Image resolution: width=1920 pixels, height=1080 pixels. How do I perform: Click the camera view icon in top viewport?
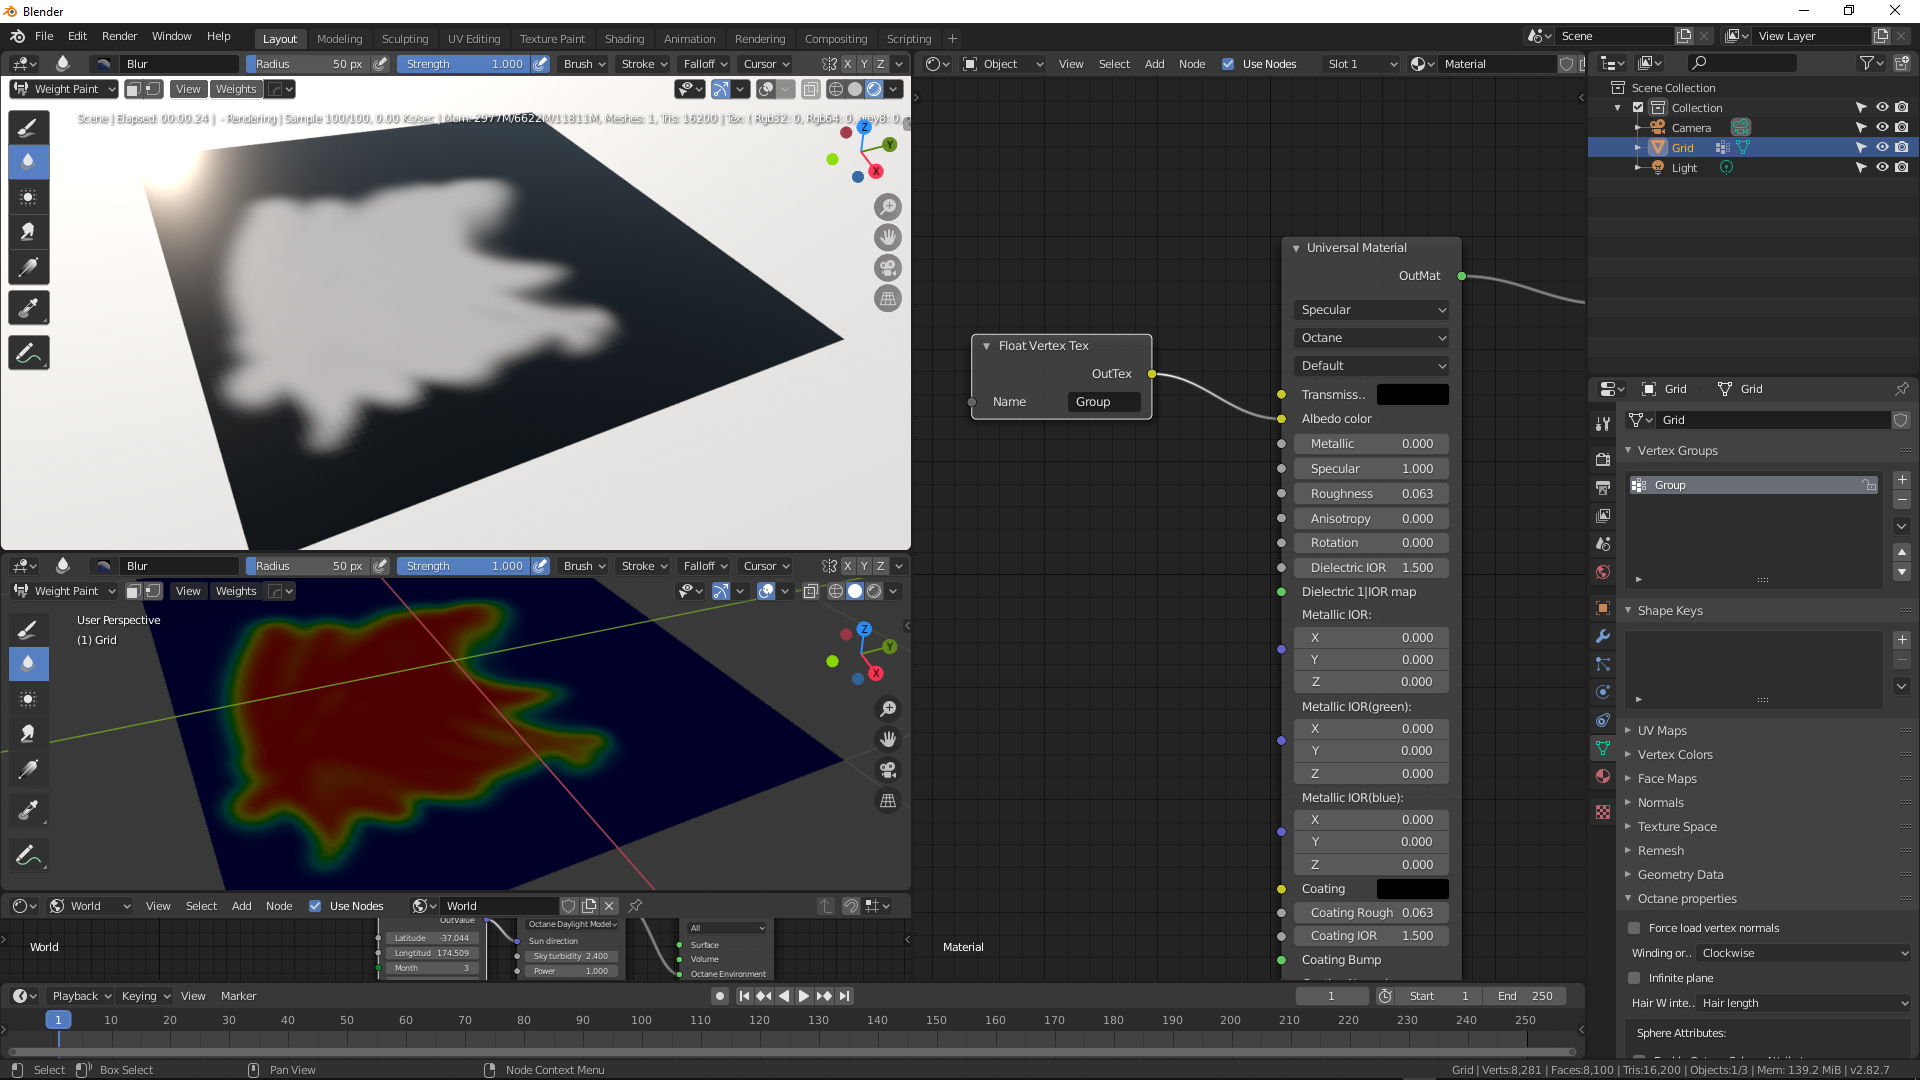(x=887, y=268)
